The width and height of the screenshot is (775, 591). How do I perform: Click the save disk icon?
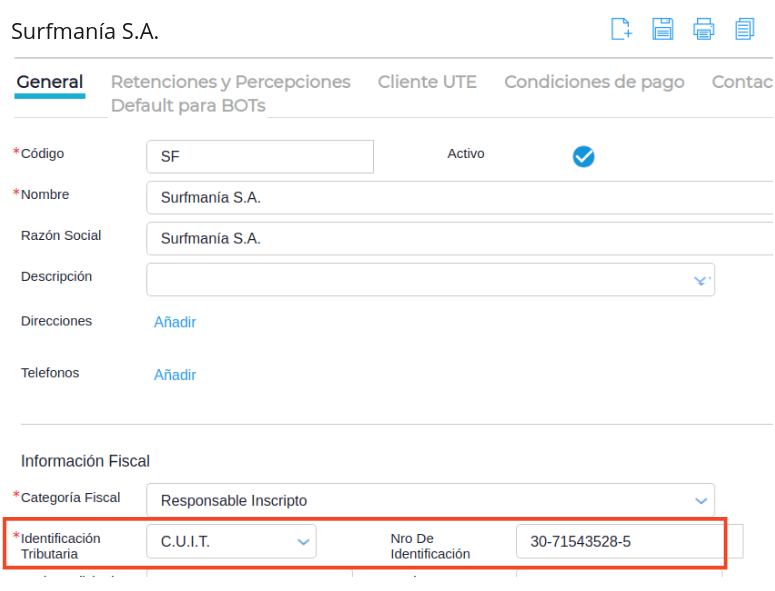(x=662, y=29)
